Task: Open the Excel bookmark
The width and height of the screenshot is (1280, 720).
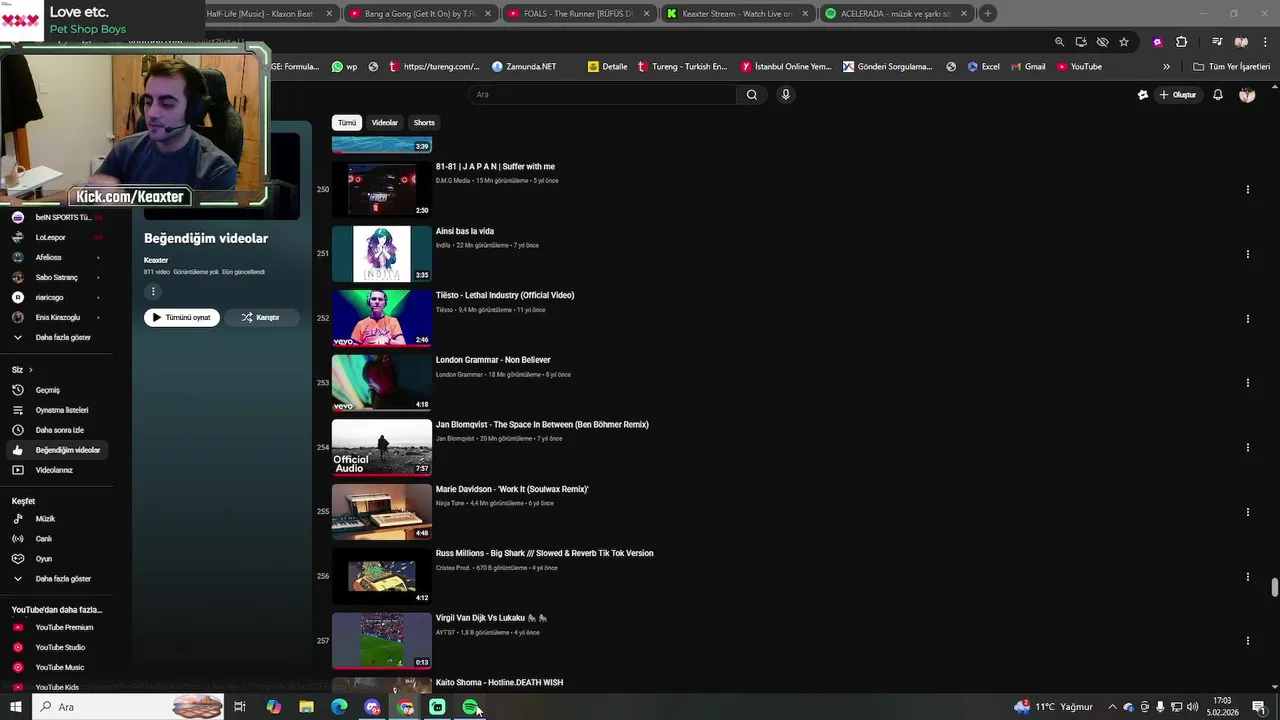Action: tap(983, 67)
